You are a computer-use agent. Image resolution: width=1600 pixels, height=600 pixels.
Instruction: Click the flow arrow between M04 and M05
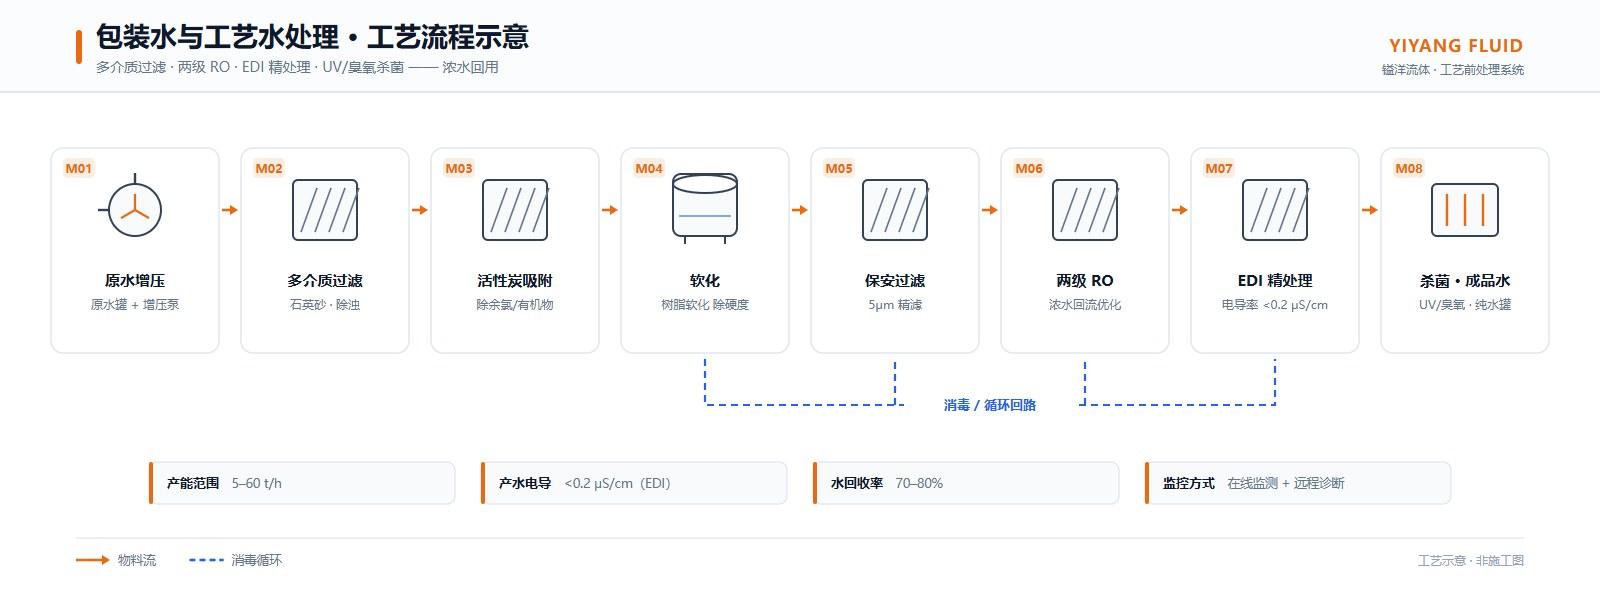click(x=800, y=210)
